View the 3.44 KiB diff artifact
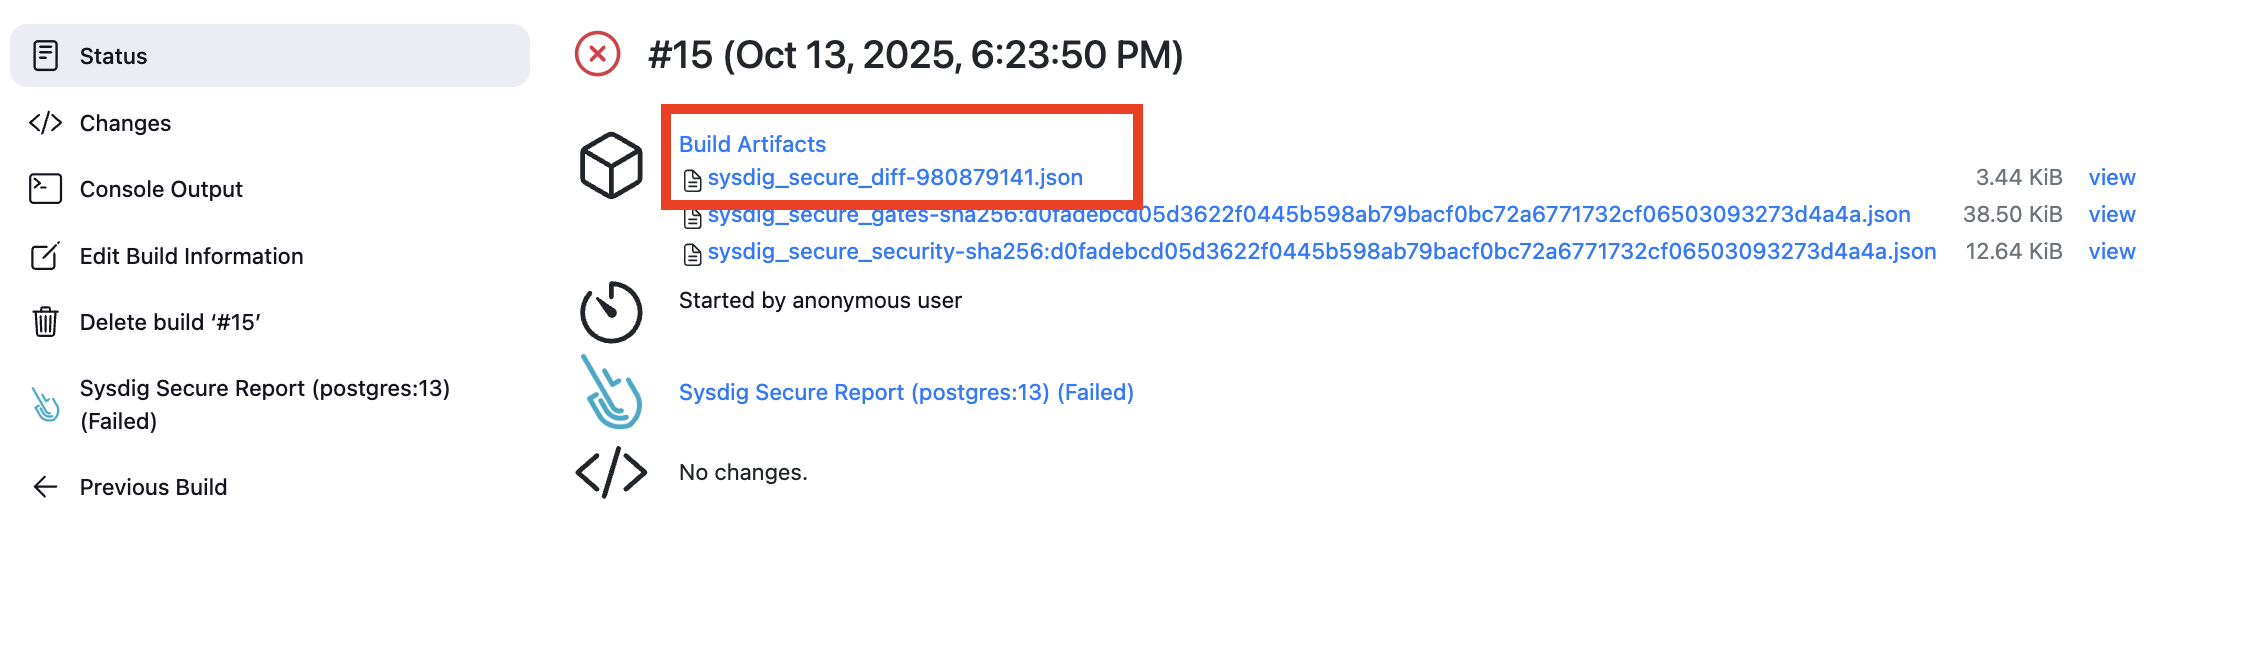 (2111, 177)
